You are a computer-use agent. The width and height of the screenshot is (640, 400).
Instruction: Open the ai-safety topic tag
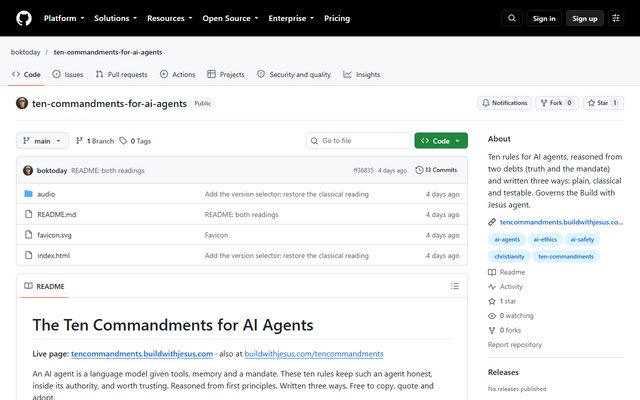(582, 239)
